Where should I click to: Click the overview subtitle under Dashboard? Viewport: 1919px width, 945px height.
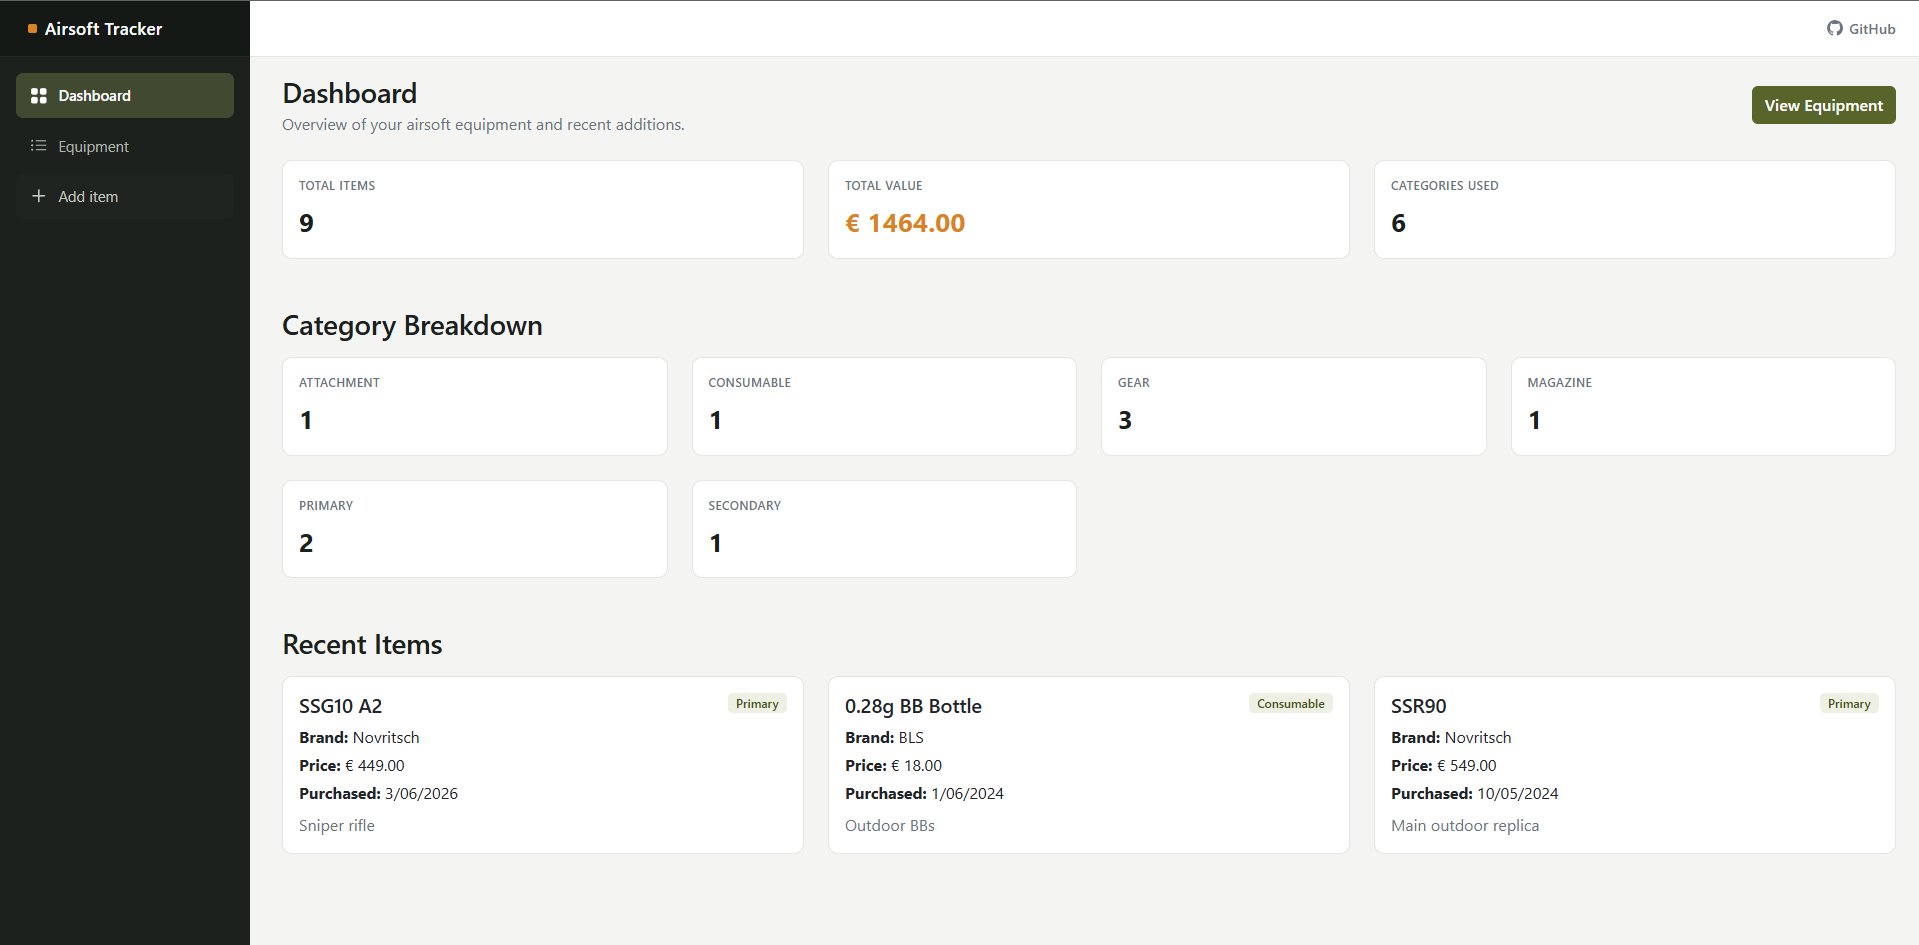click(483, 124)
